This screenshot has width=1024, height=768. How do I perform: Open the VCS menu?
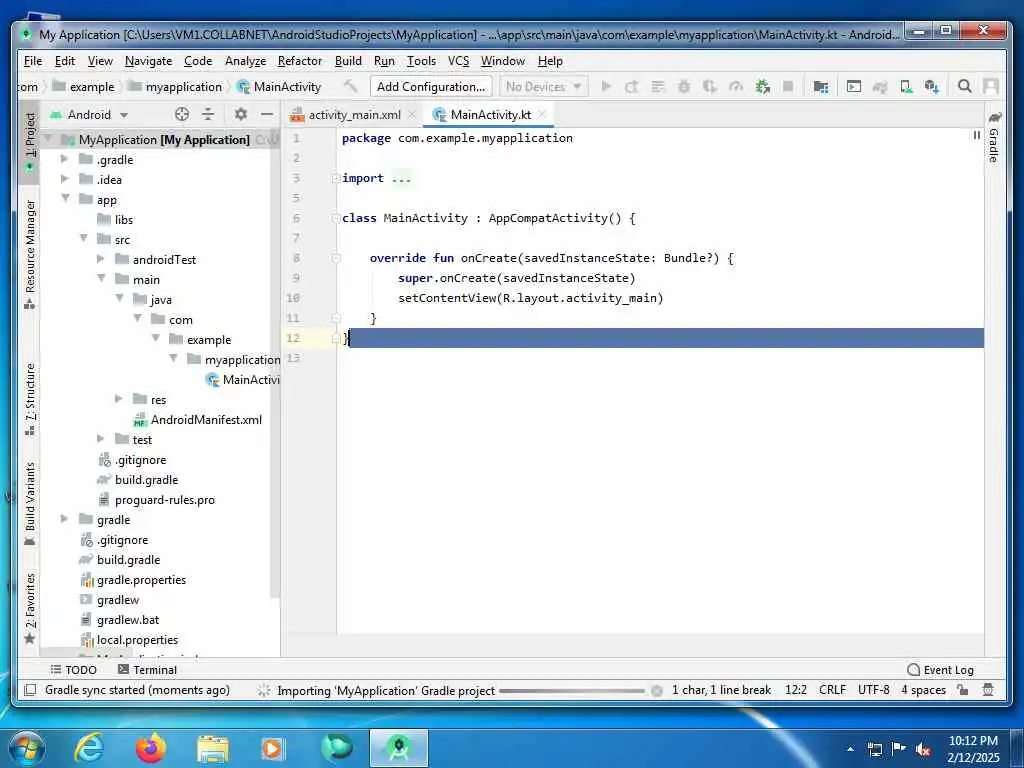458,61
